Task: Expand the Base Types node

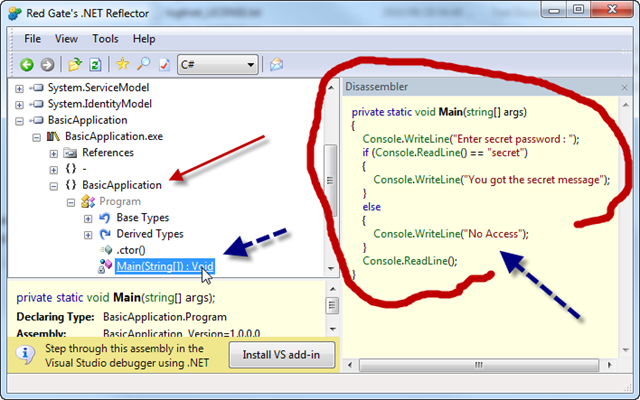Action: pos(88,219)
